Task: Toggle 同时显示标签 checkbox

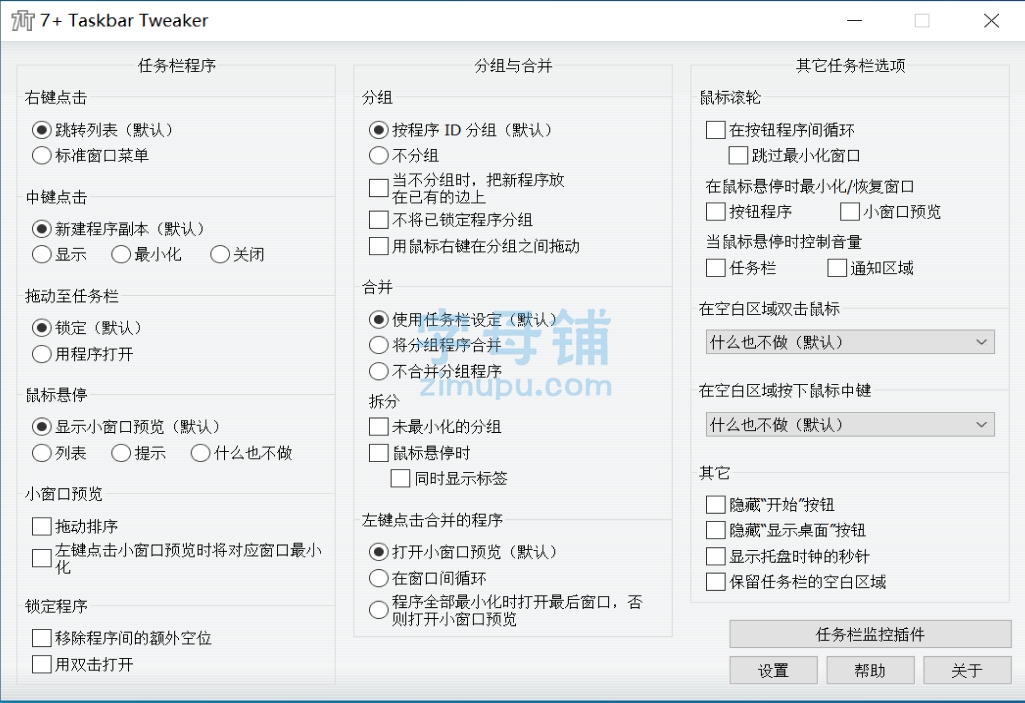Action: pos(401,479)
